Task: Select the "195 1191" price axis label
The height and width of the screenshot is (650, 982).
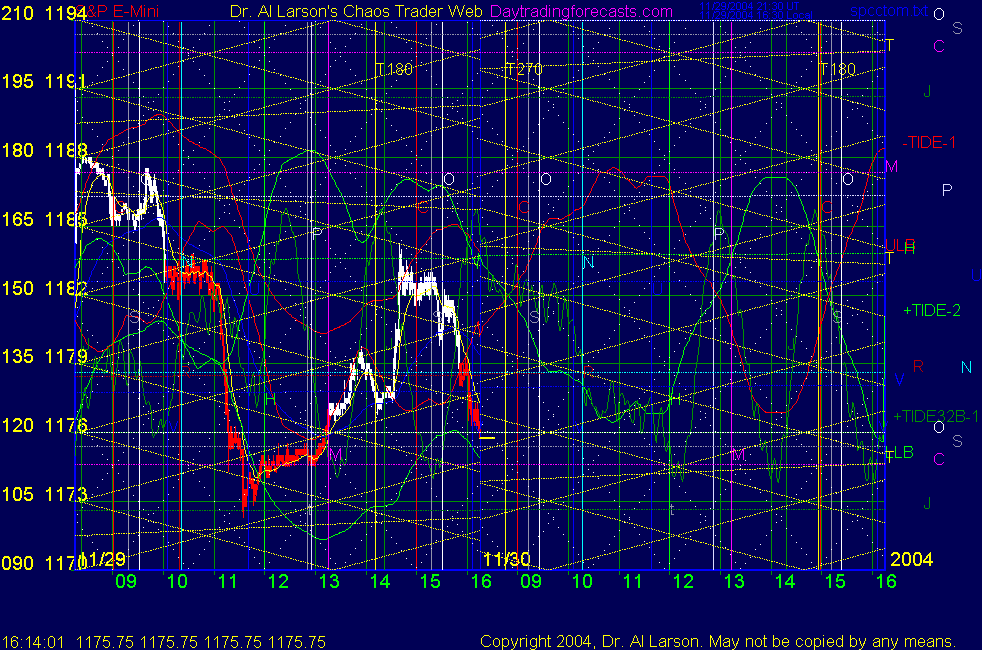Action: coord(44,81)
